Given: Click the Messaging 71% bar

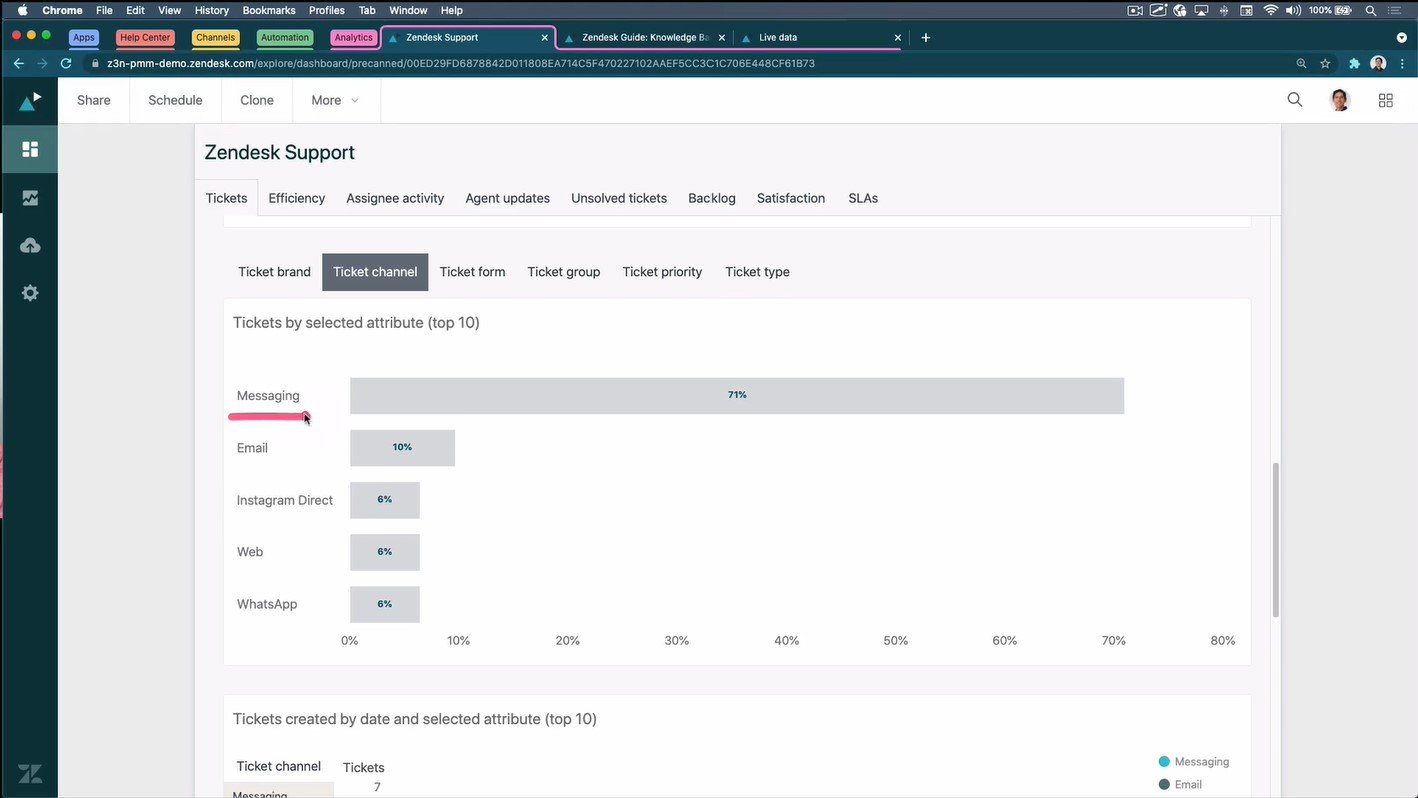Looking at the screenshot, I should pos(737,396).
